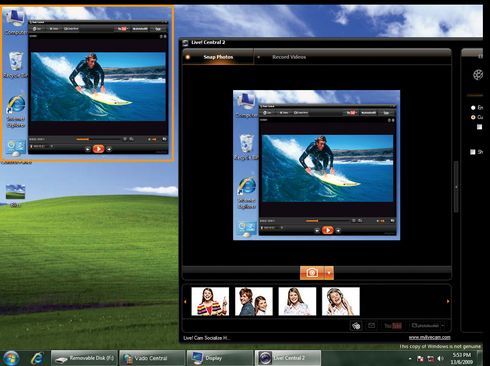Select the first radio button in the right panel
This screenshot has width=490, height=366.
[x=473, y=108]
